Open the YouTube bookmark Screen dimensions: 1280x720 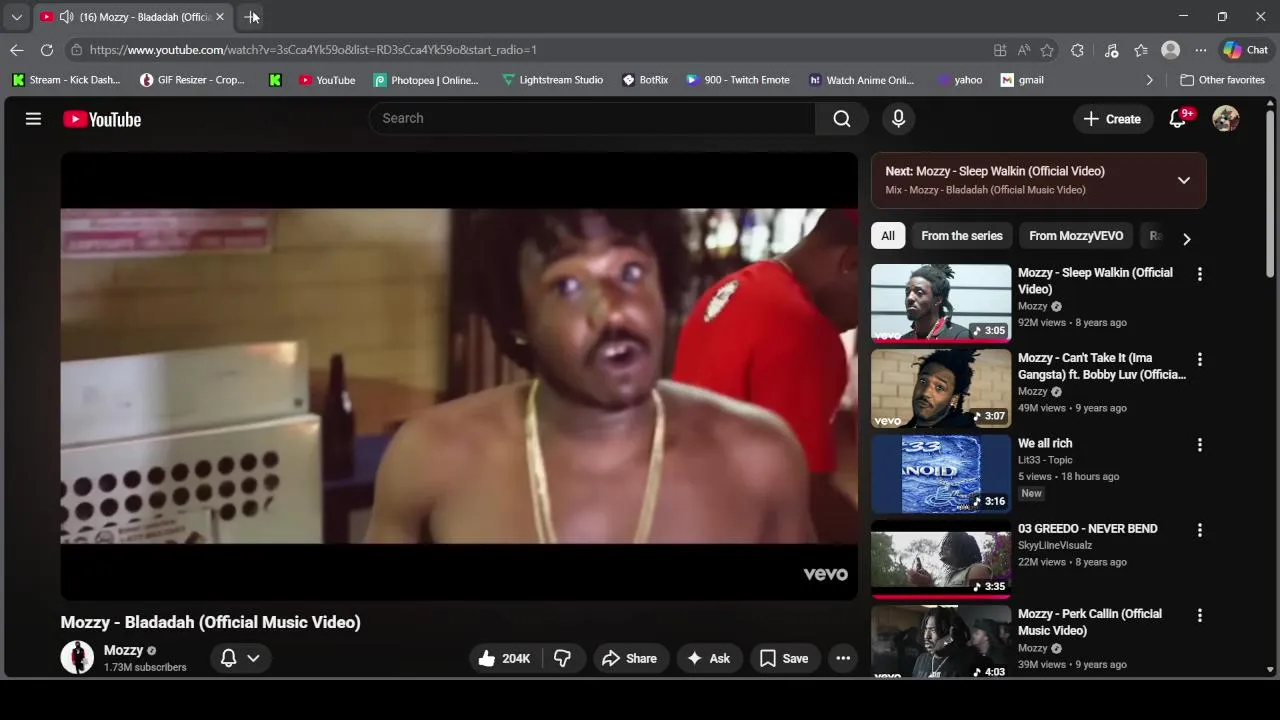click(327, 80)
